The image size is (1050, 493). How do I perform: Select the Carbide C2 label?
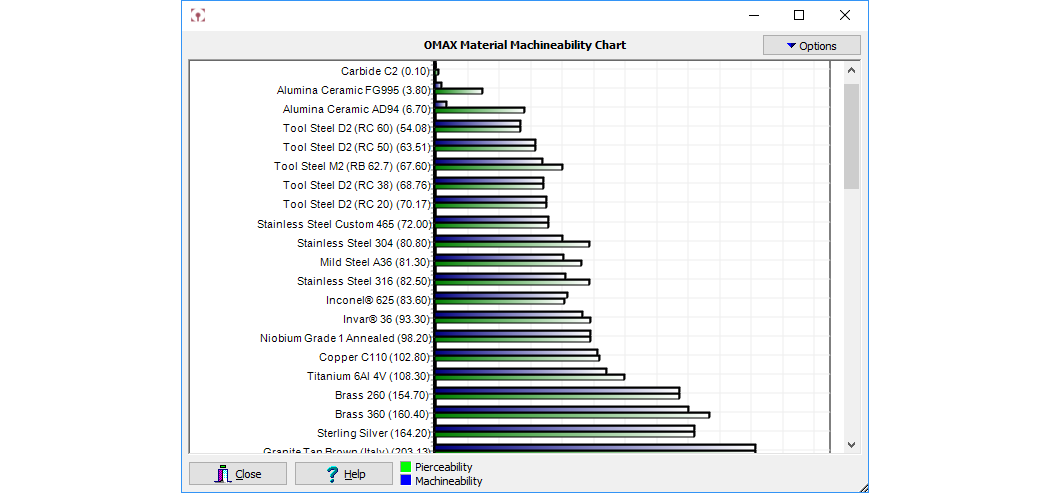pos(385,71)
